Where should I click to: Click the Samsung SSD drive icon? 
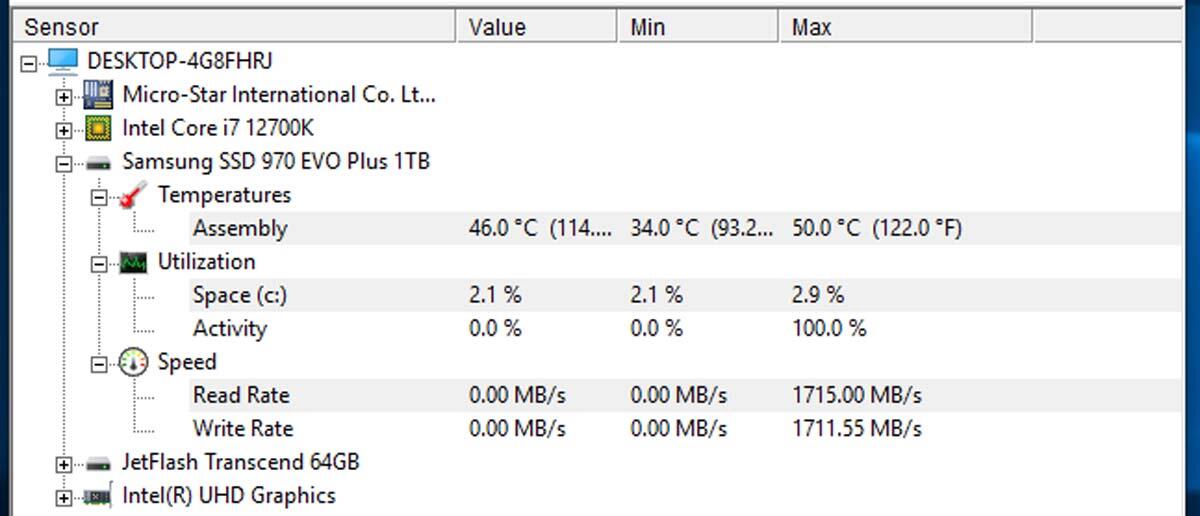[x=97, y=162]
